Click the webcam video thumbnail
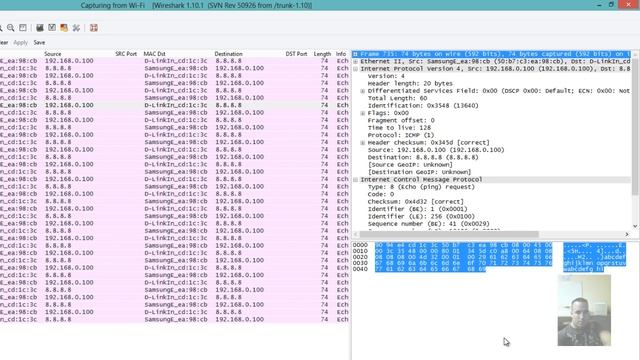 [x=584, y=310]
